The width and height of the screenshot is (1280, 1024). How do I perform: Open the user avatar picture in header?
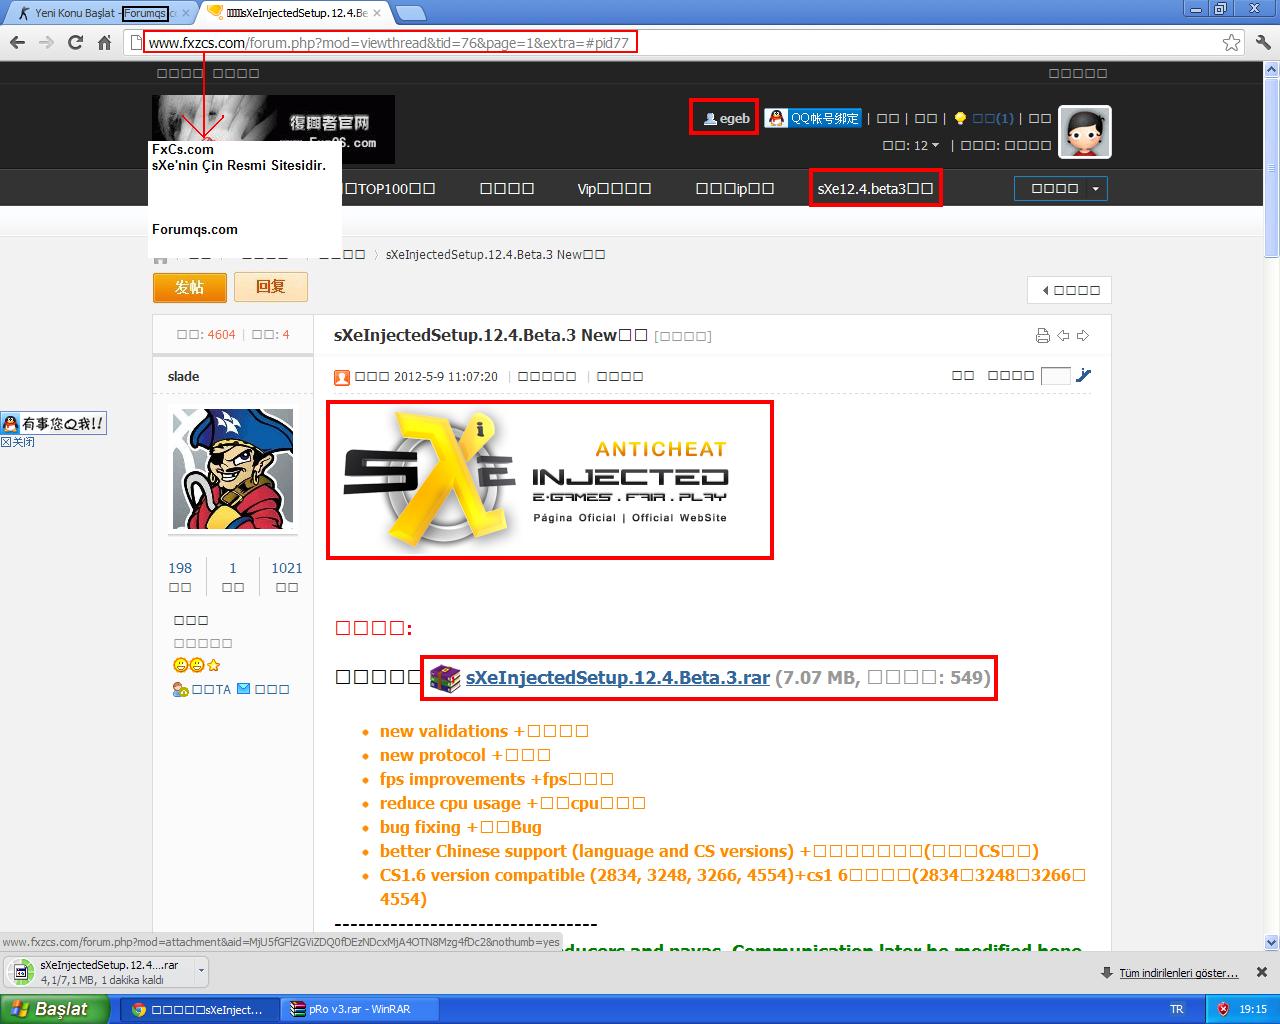point(1085,132)
